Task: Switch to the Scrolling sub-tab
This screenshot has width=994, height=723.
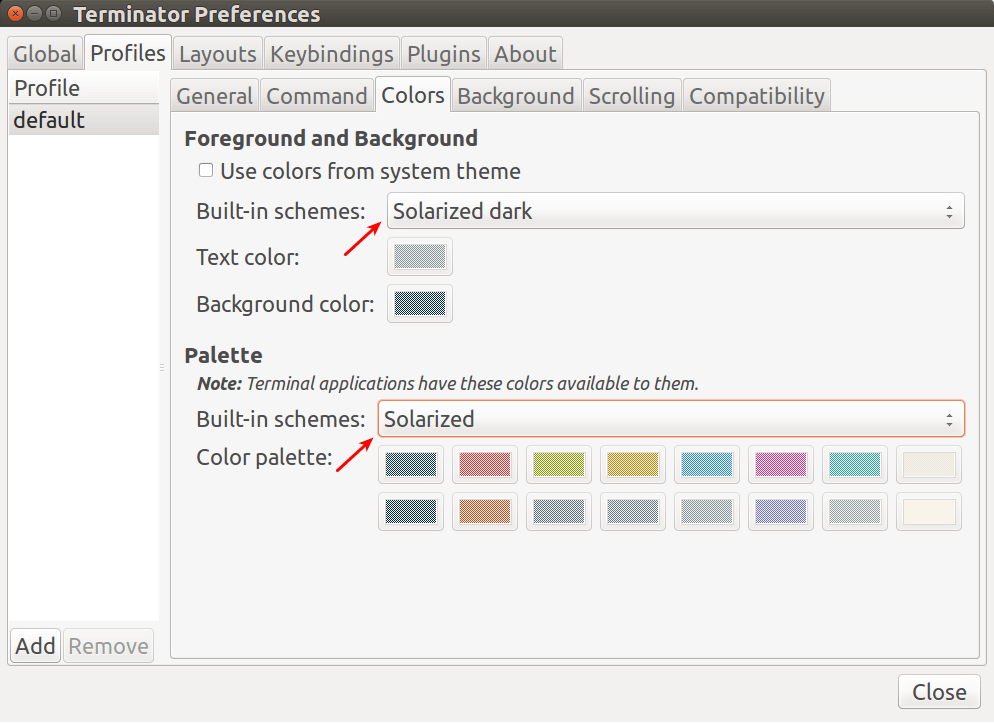Action: [632, 96]
